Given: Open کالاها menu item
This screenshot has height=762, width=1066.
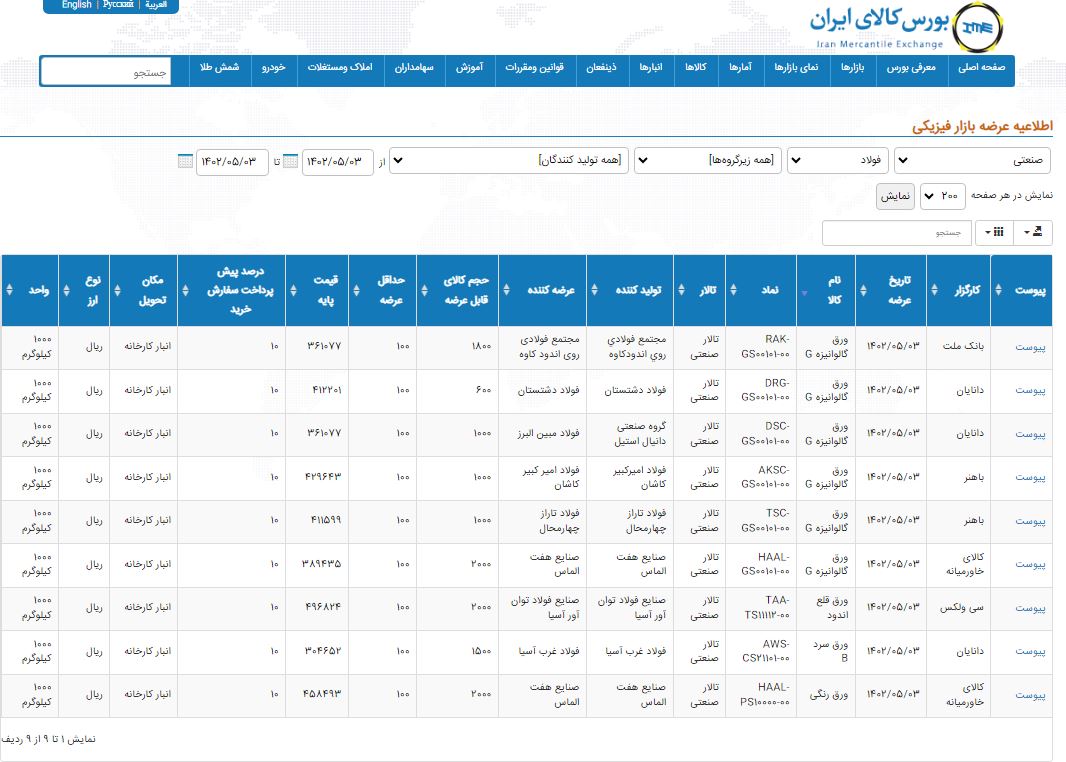Looking at the screenshot, I should click(695, 67).
